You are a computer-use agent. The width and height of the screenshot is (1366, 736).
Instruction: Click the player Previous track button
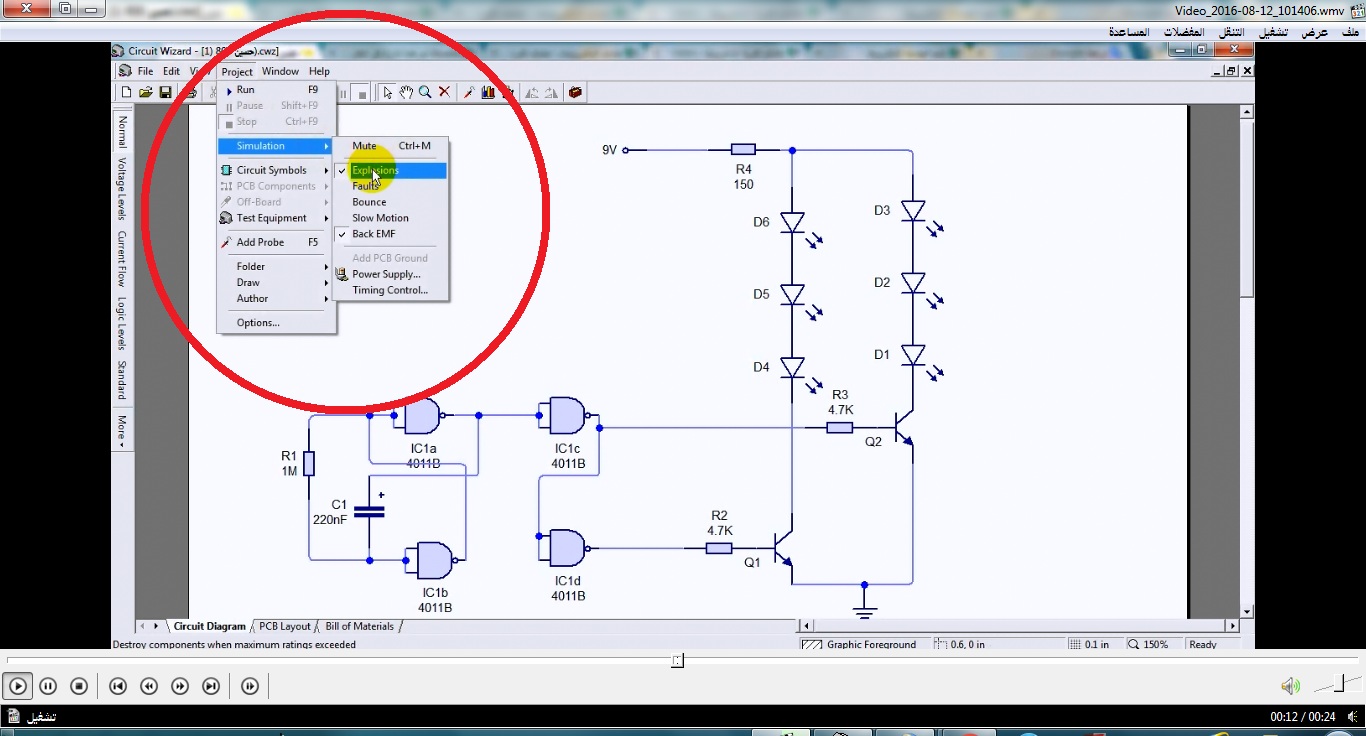[118, 686]
